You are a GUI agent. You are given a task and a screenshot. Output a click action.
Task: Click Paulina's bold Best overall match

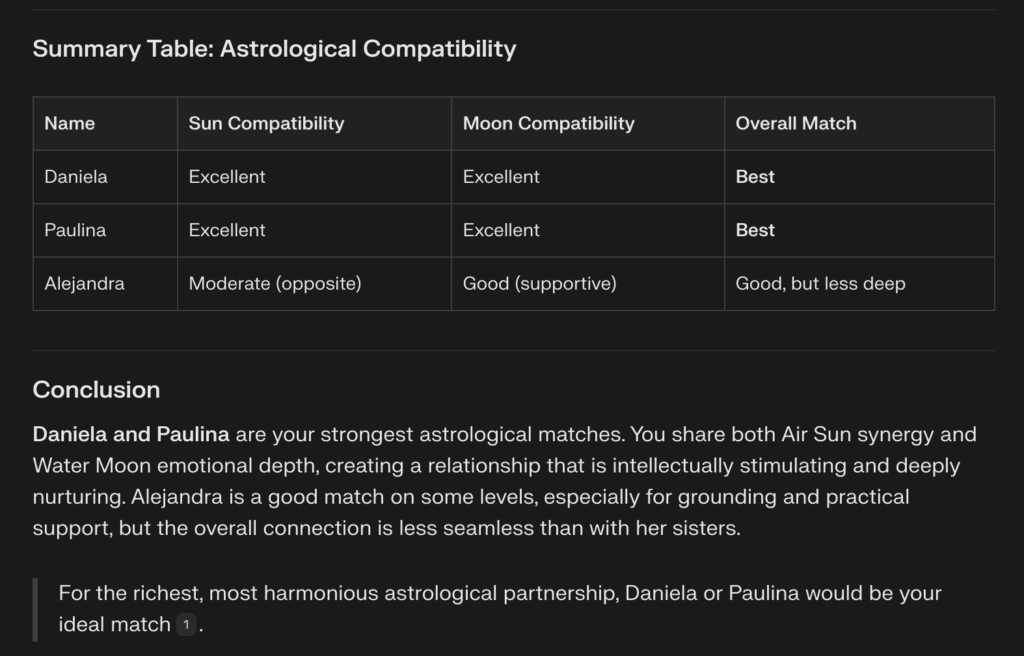point(755,231)
